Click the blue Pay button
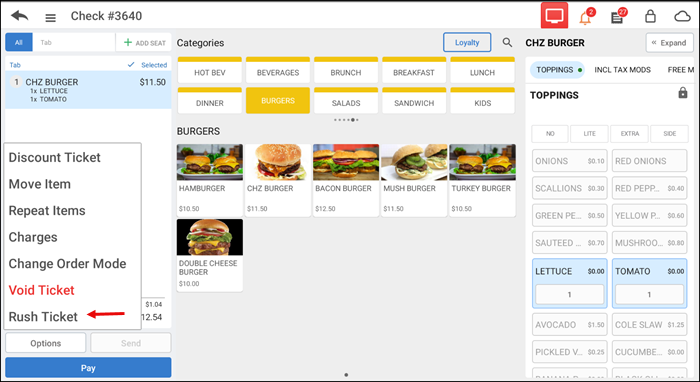The image size is (700, 382). [x=88, y=368]
